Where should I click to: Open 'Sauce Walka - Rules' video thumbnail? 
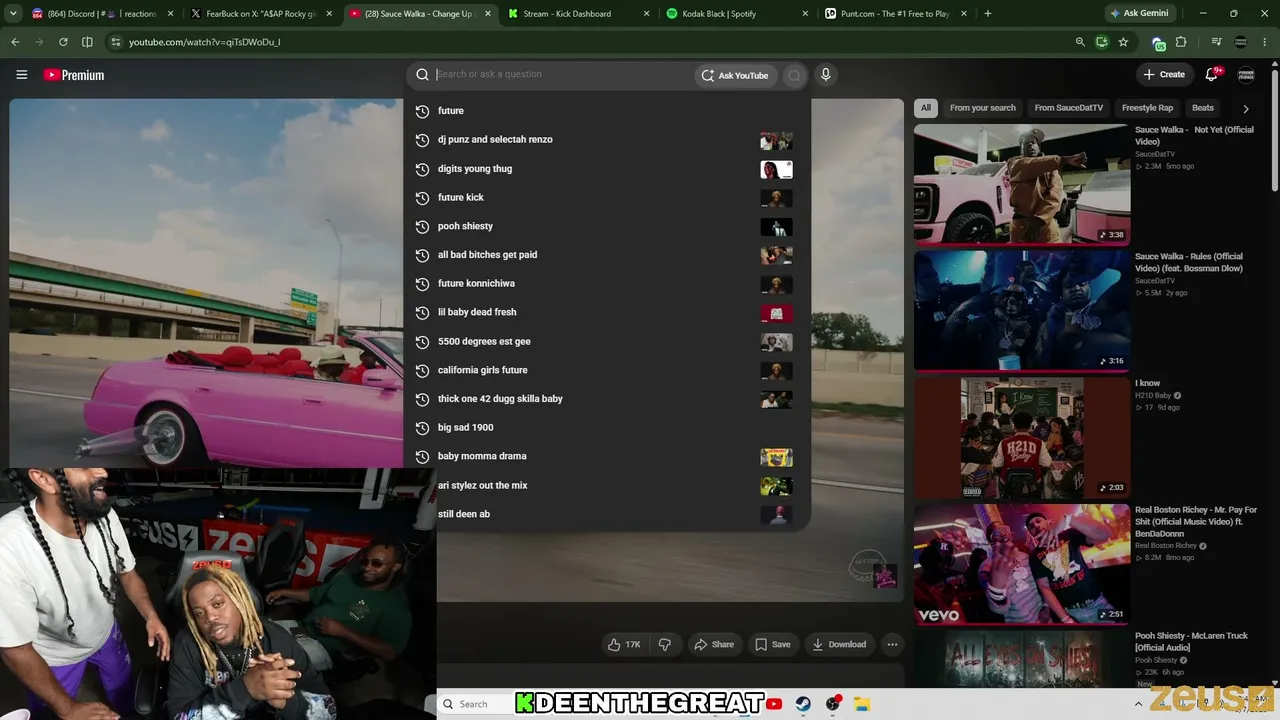click(x=1022, y=310)
